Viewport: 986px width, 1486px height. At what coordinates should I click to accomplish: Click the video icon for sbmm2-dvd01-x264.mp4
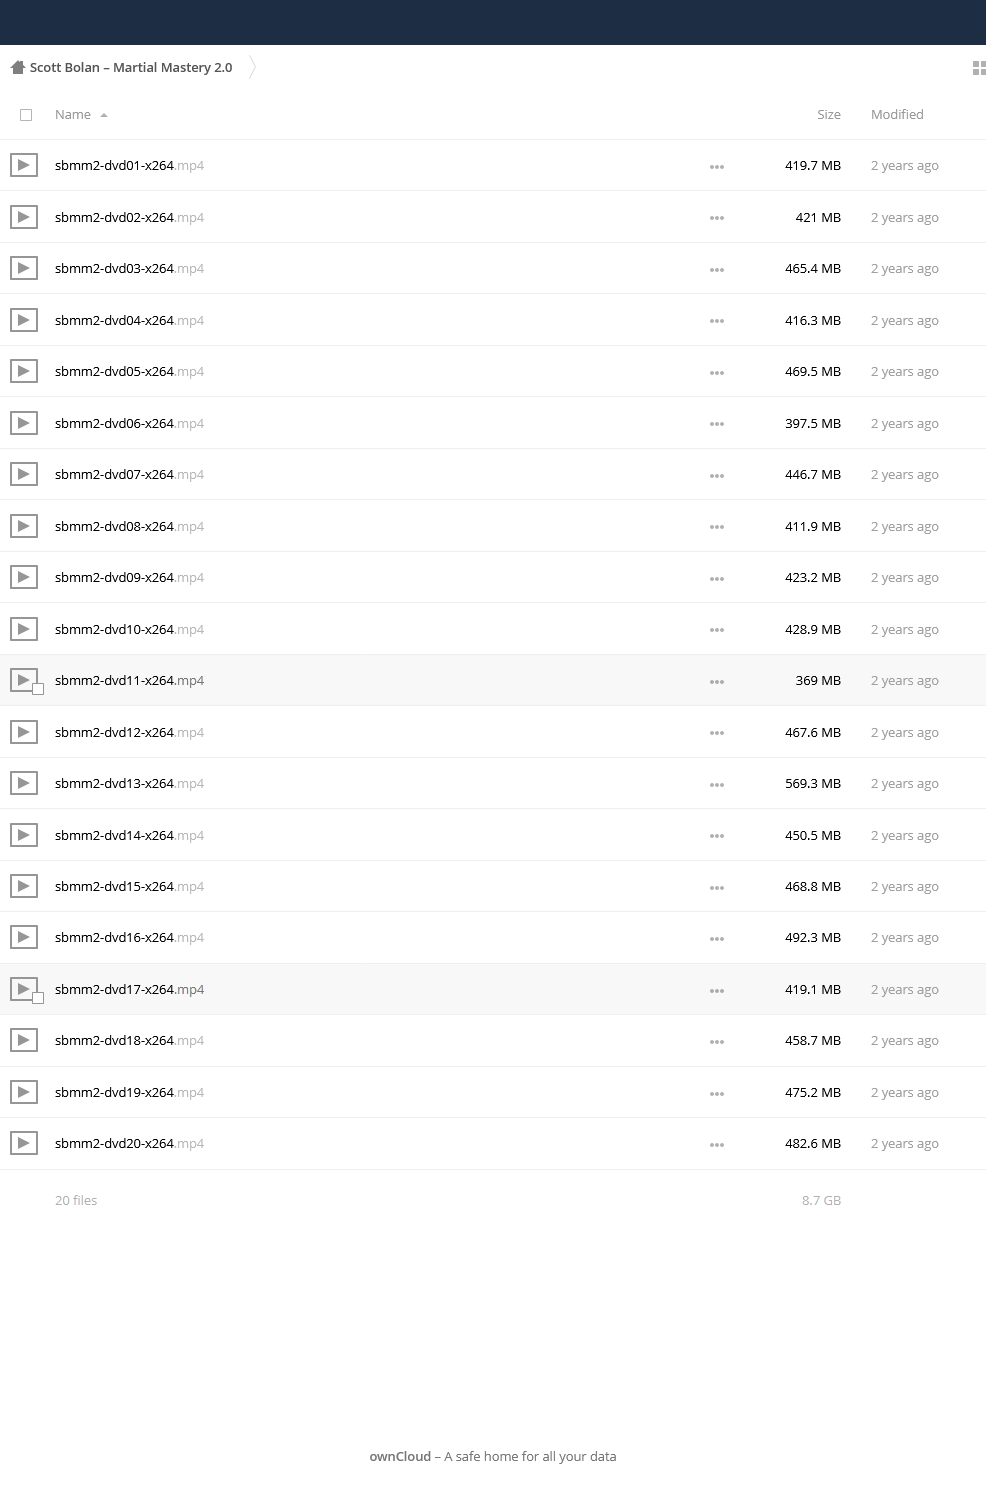tap(24, 165)
